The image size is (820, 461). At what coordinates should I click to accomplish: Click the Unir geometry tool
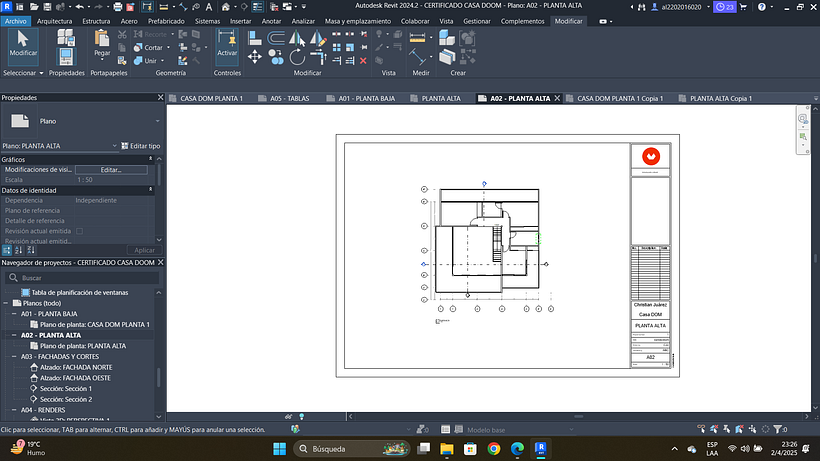147,61
